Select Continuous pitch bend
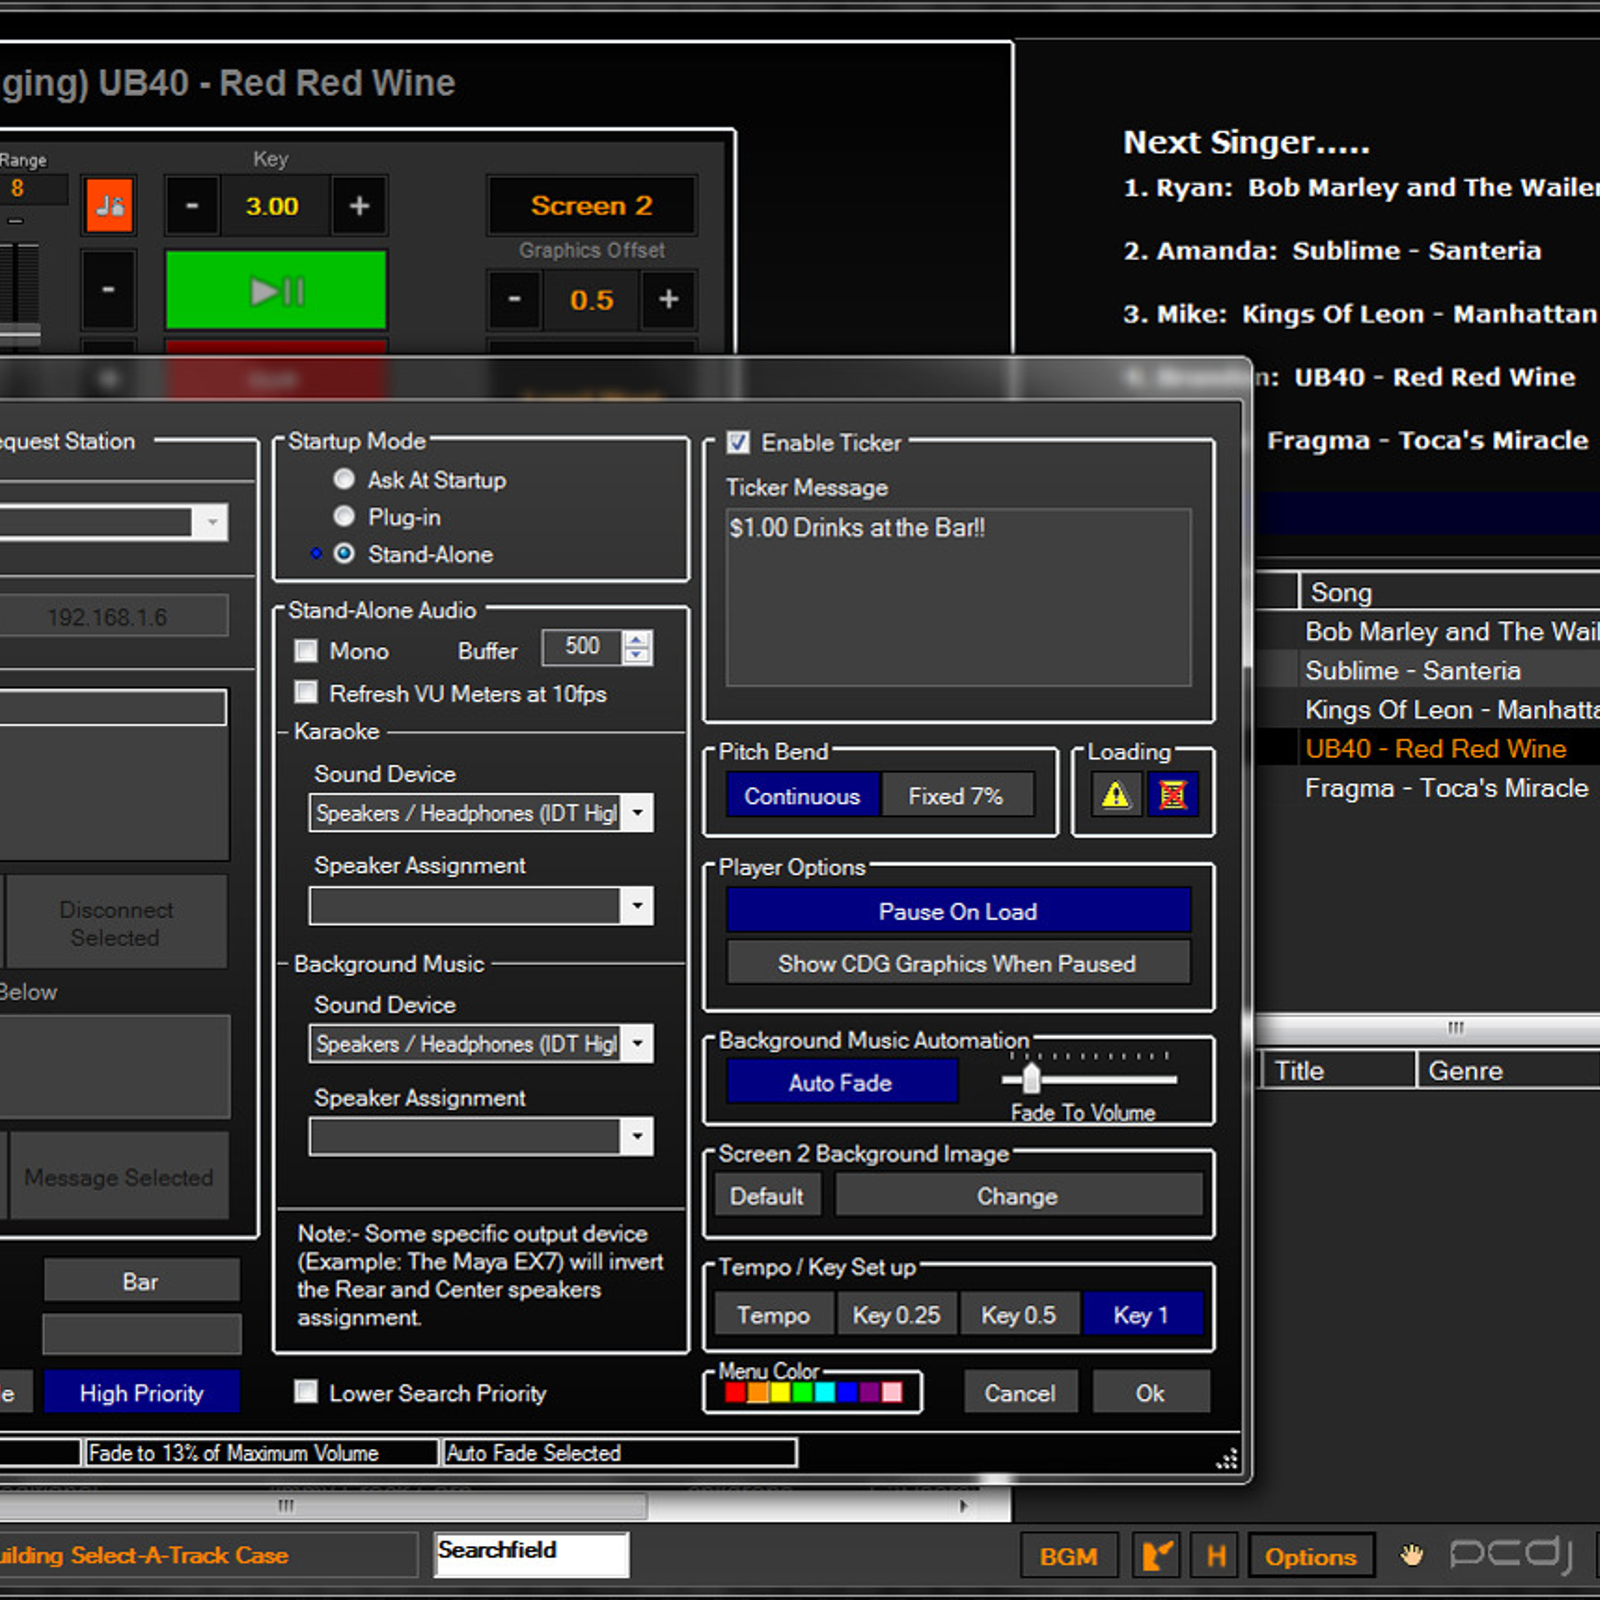This screenshot has width=1600, height=1600. click(802, 796)
